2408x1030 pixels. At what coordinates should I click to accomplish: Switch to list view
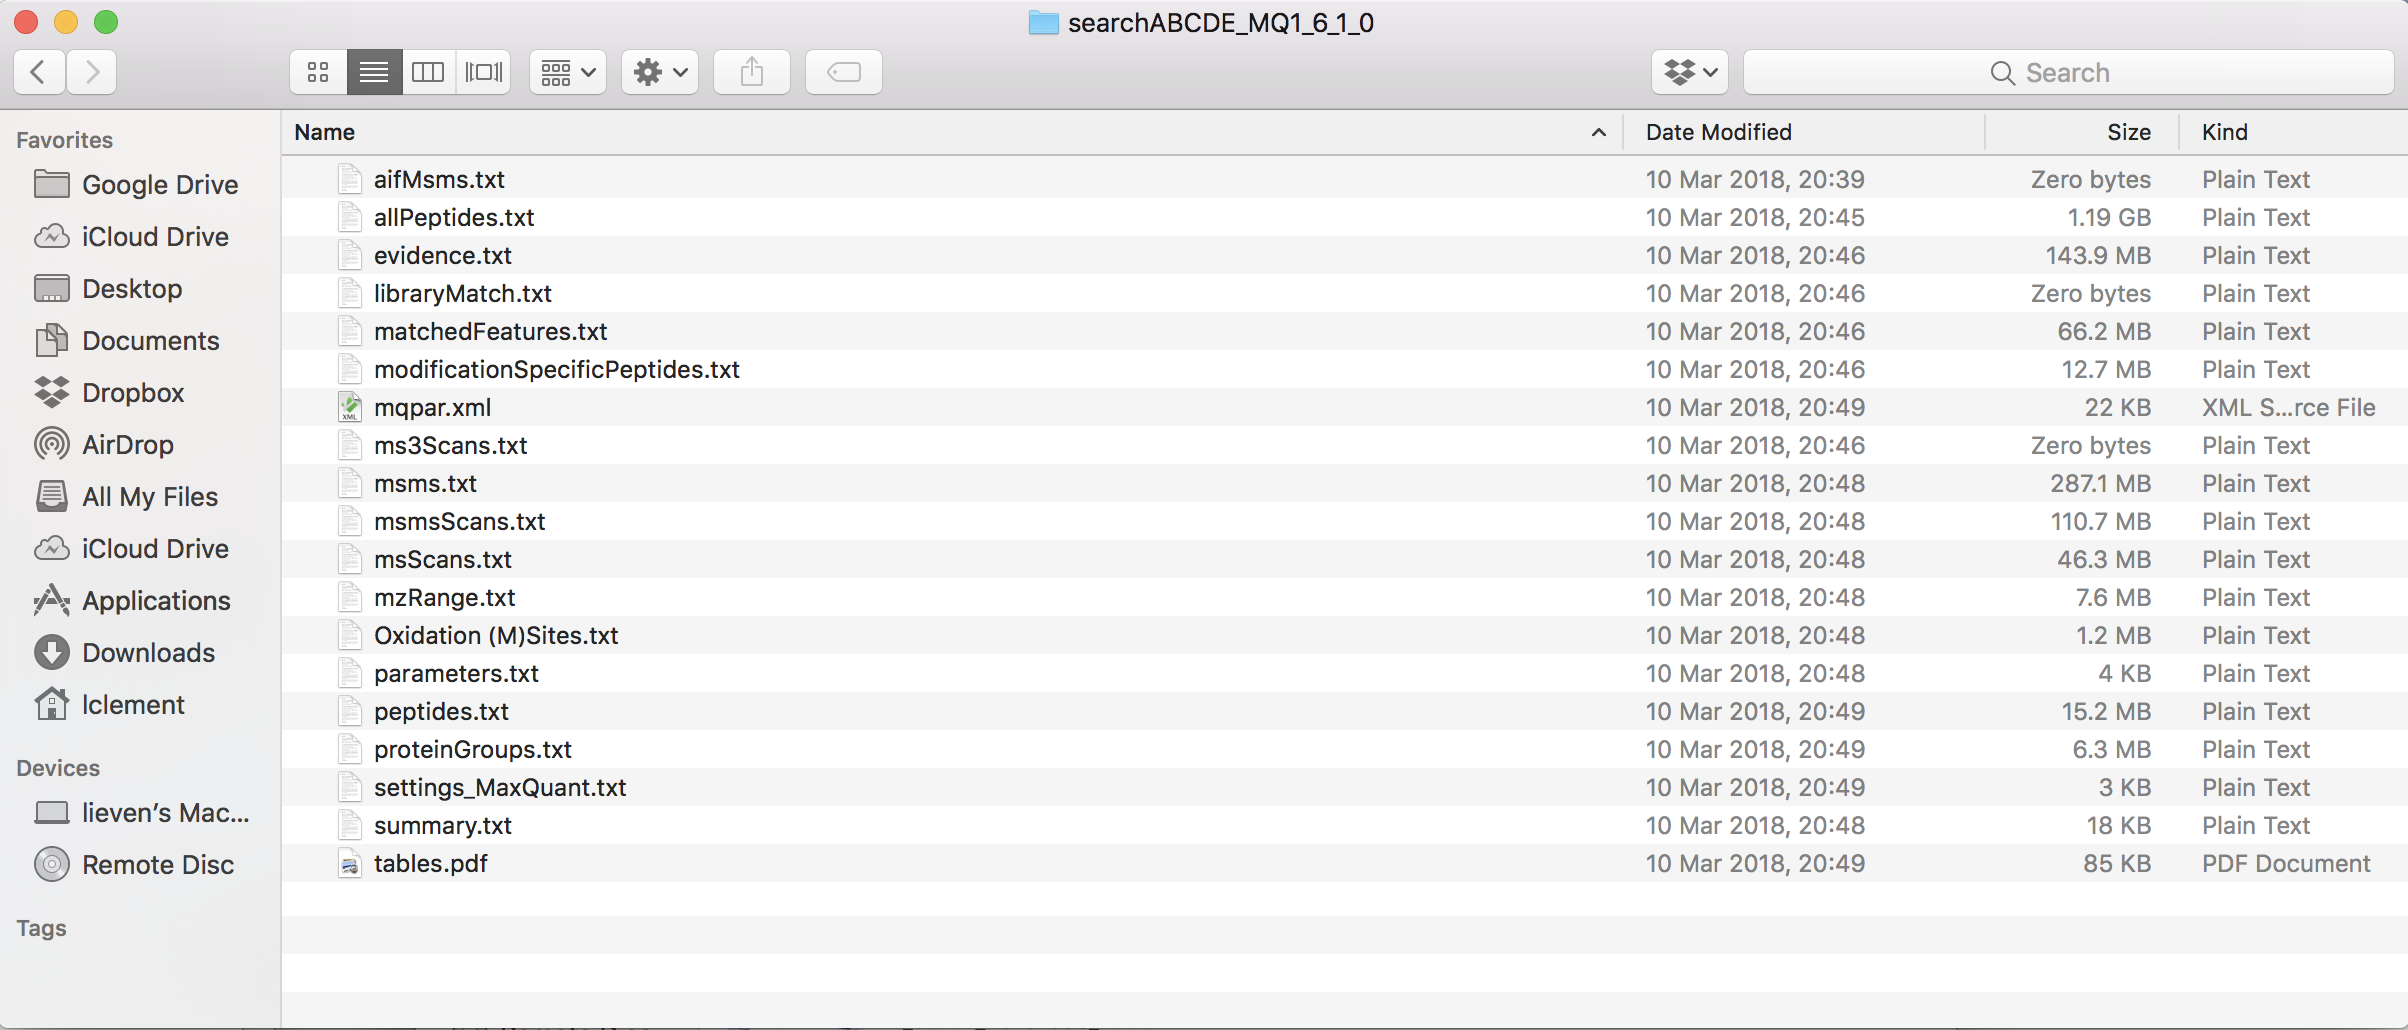click(374, 72)
